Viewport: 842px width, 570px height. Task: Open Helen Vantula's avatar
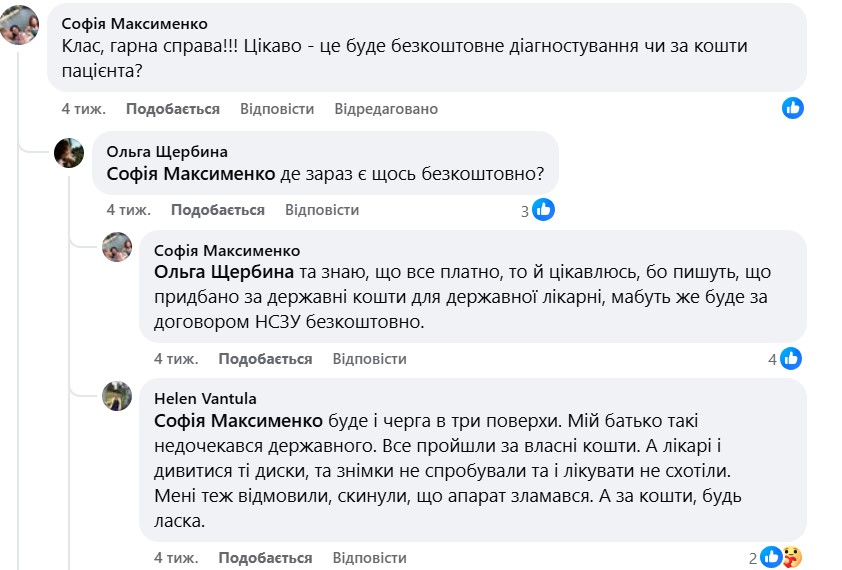pyautogui.click(x=117, y=397)
